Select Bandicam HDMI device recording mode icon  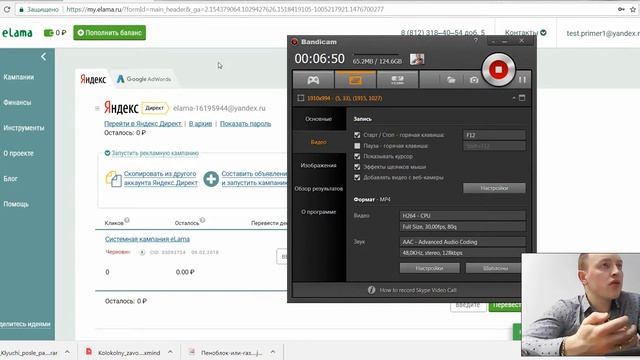397,80
